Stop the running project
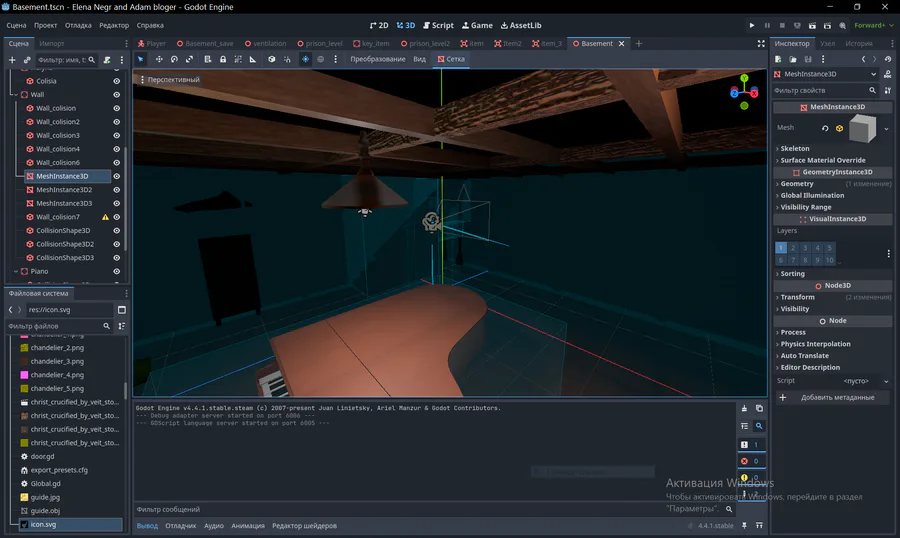 click(782, 25)
